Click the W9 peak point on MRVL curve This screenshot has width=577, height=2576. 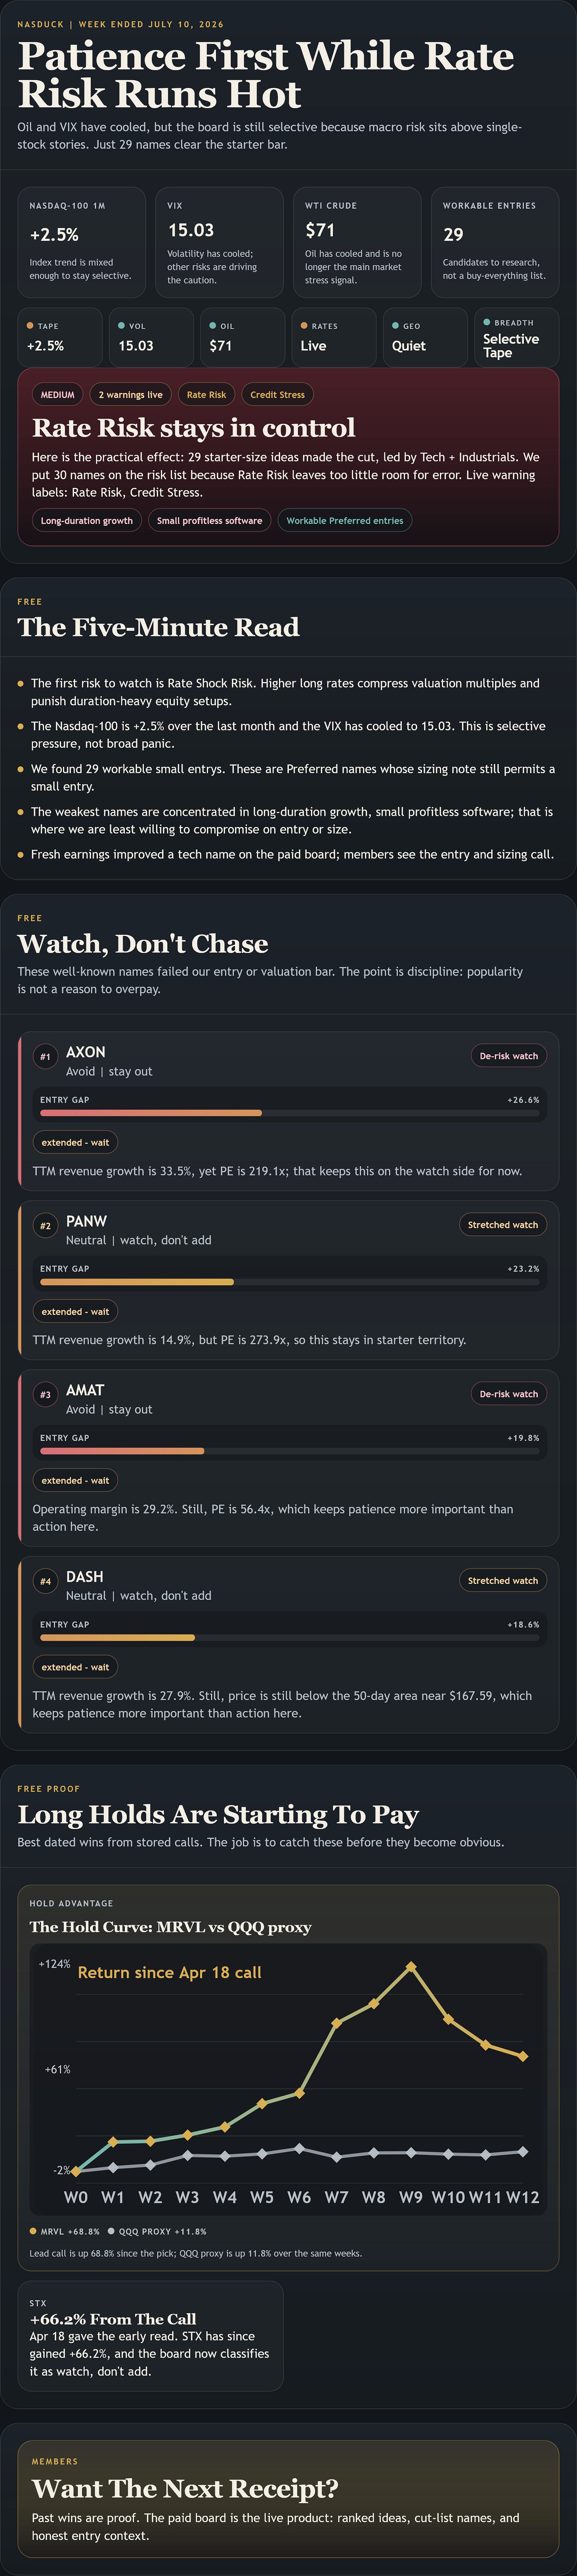pos(411,1967)
